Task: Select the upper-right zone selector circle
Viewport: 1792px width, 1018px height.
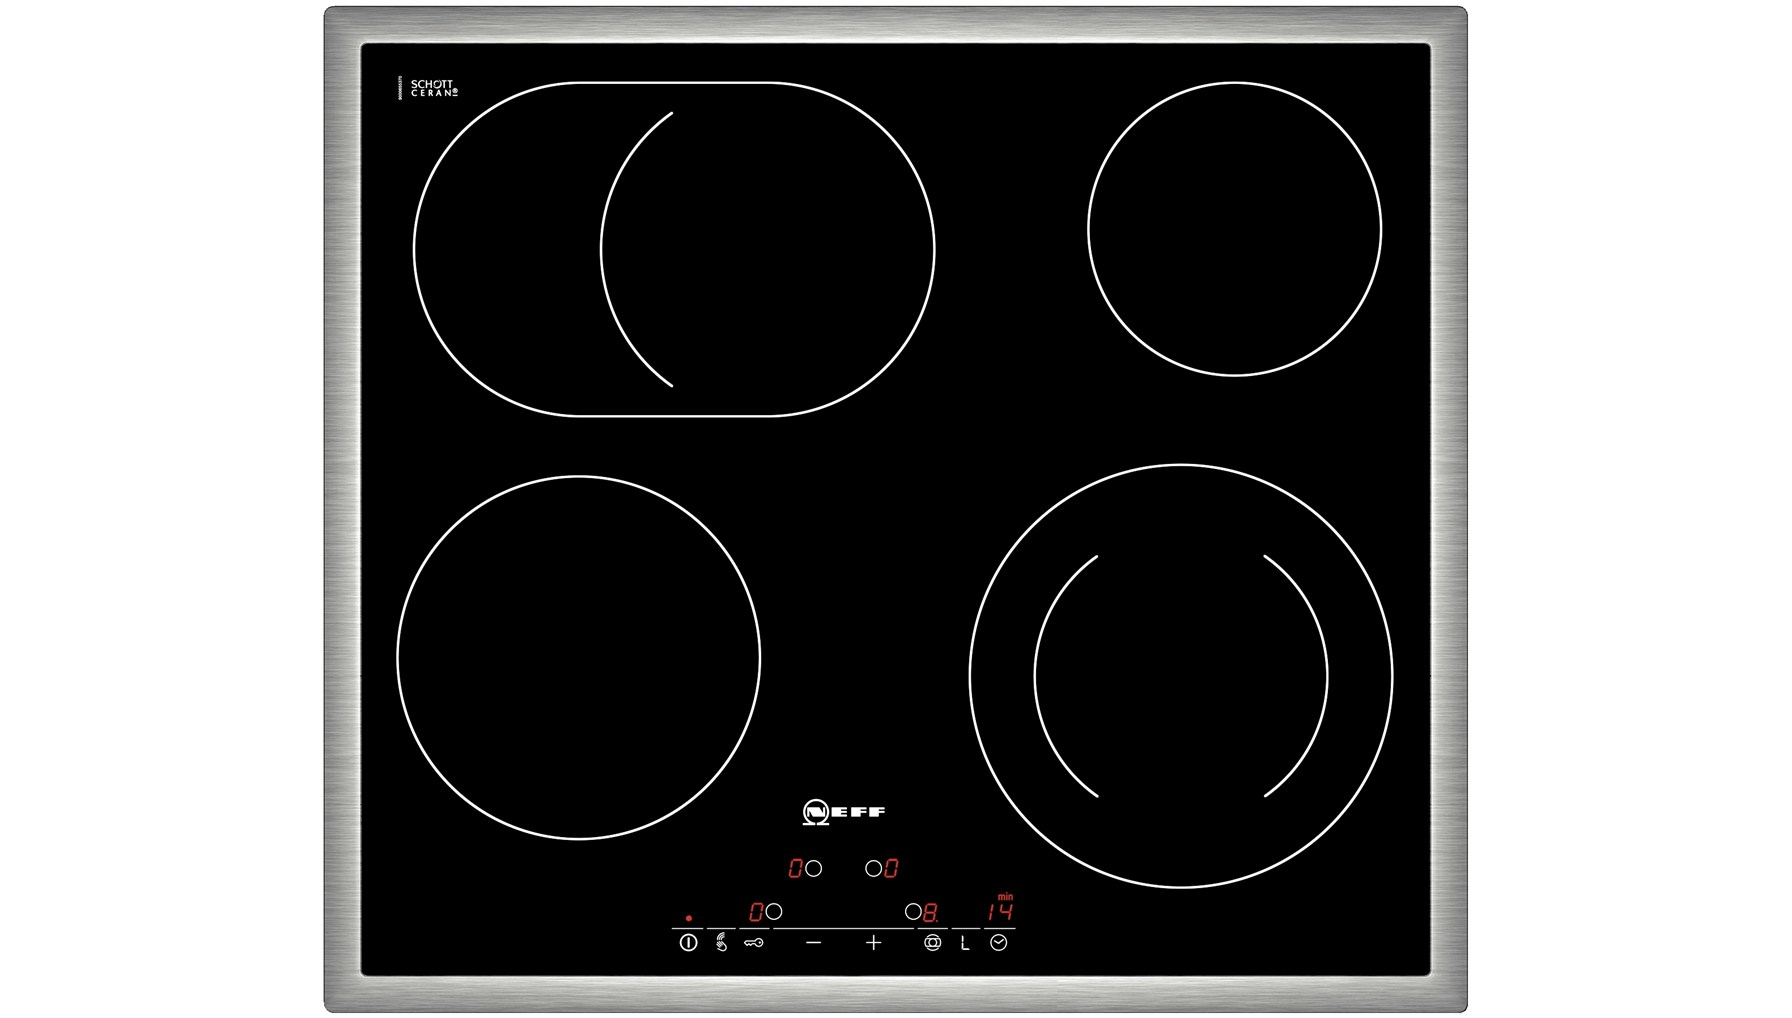Action: pyautogui.click(x=873, y=868)
